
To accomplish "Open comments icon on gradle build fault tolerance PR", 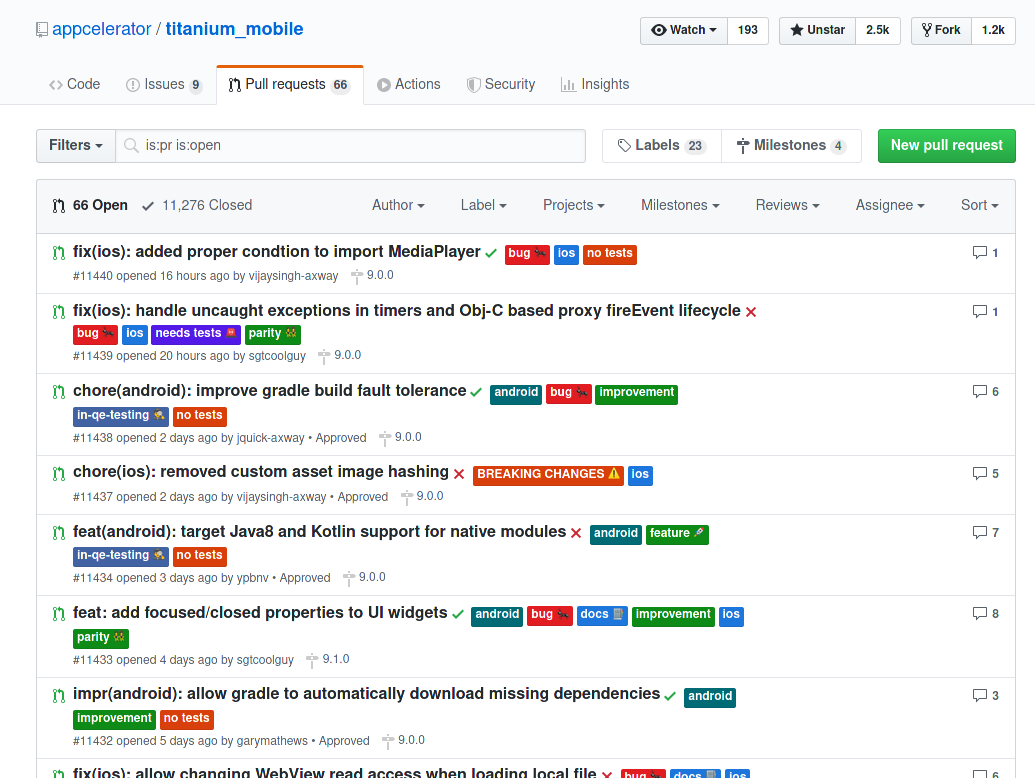I will tap(980, 391).
